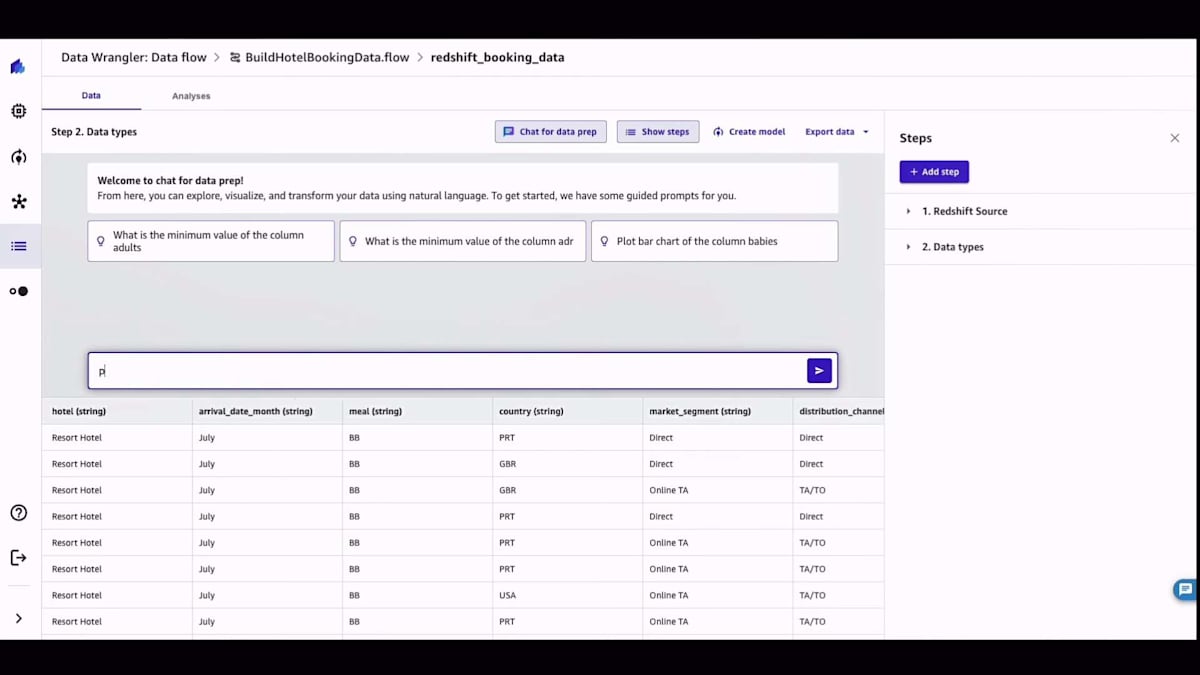Send the chat message with arrow button
This screenshot has width=1200, height=675.
click(x=819, y=371)
